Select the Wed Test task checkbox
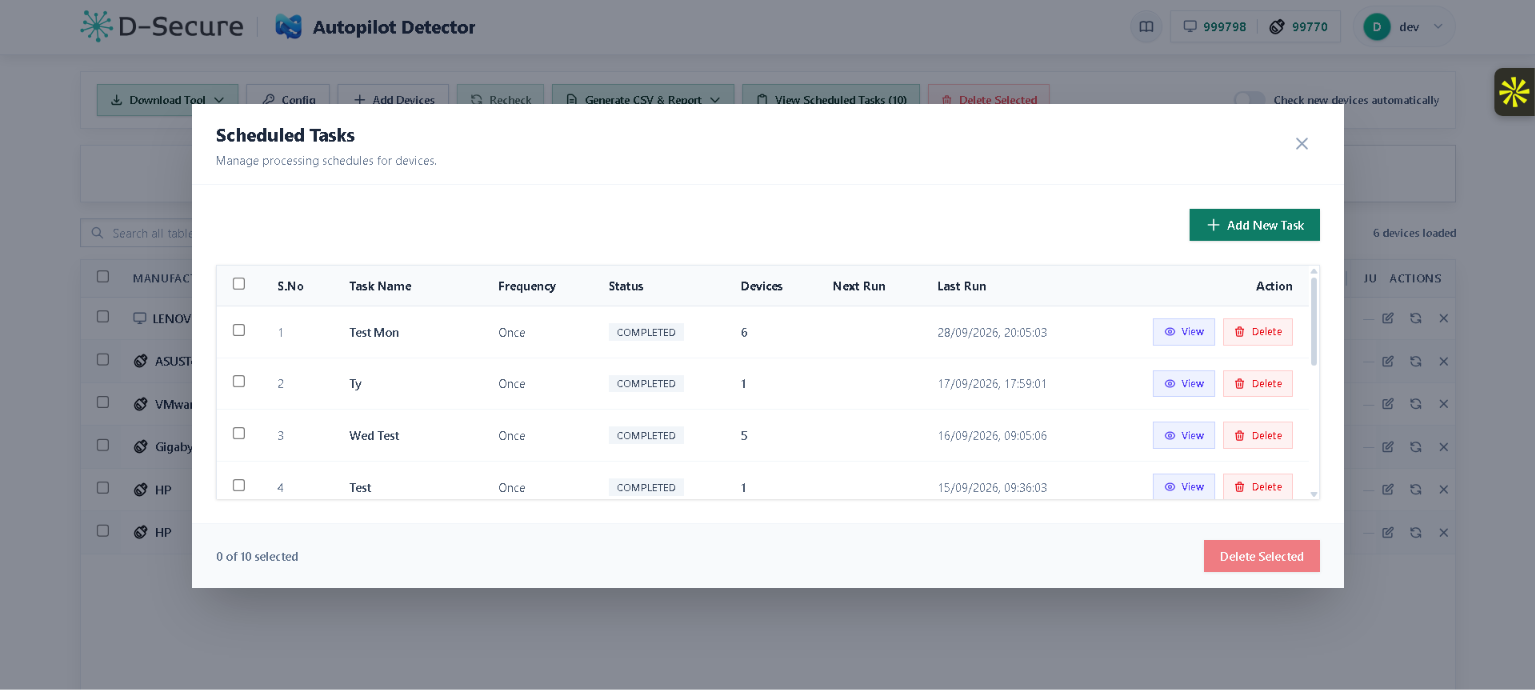 [x=239, y=433]
